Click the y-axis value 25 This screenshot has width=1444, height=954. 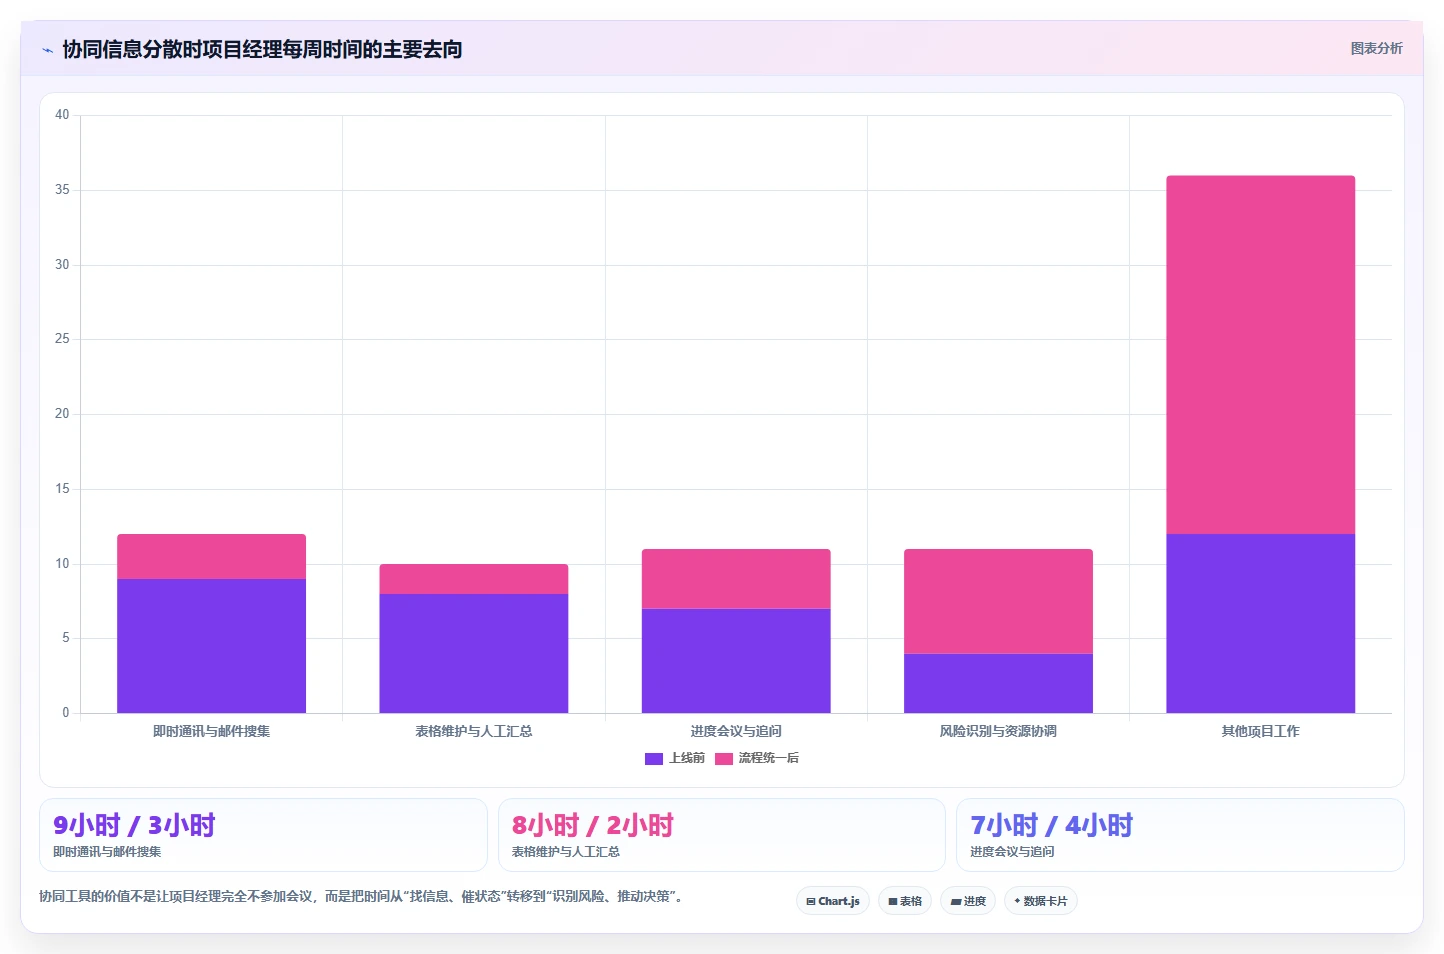pos(62,339)
